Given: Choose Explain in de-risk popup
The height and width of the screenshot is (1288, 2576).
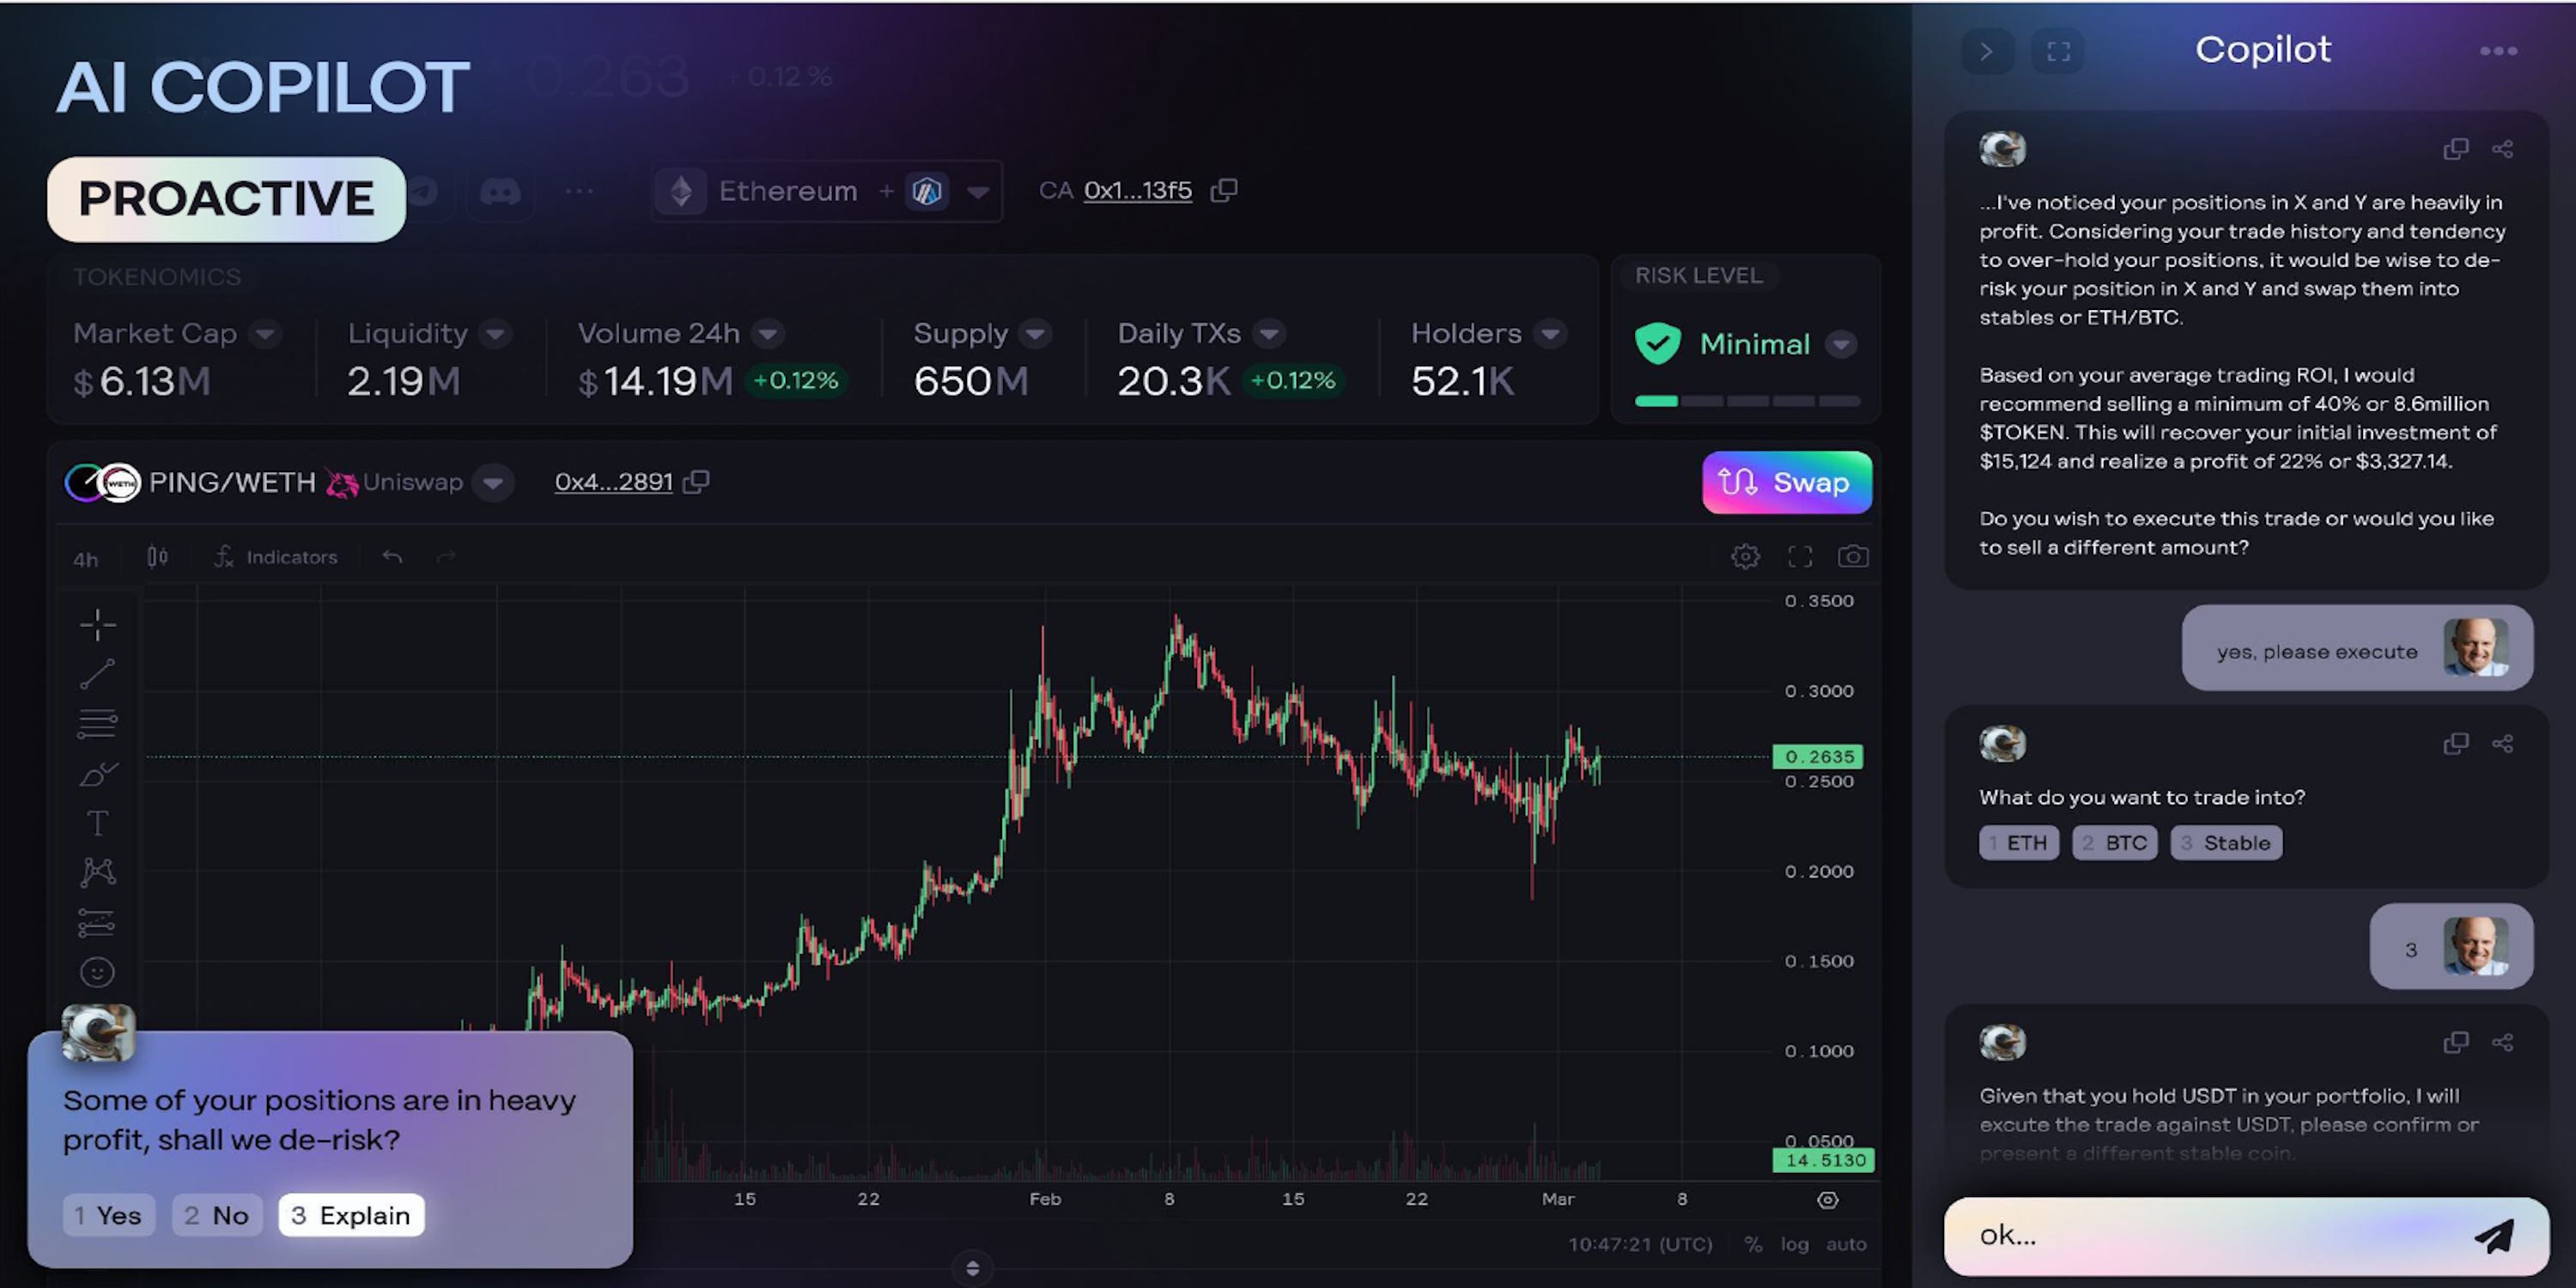Looking at the screenshot, I should (x=351, y=1215).
